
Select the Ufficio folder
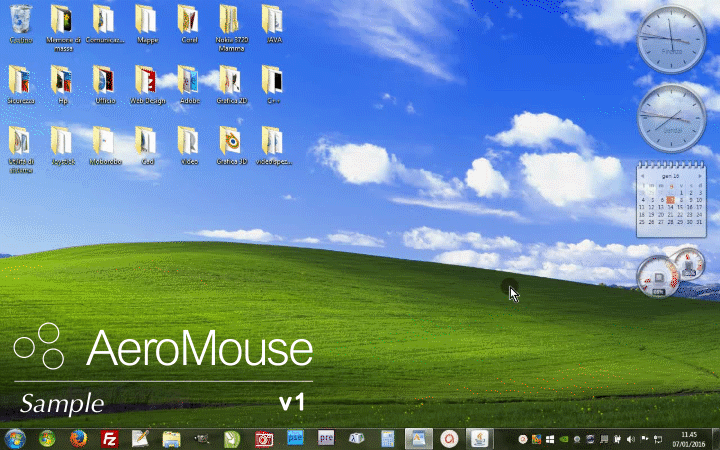click(105, 84)
